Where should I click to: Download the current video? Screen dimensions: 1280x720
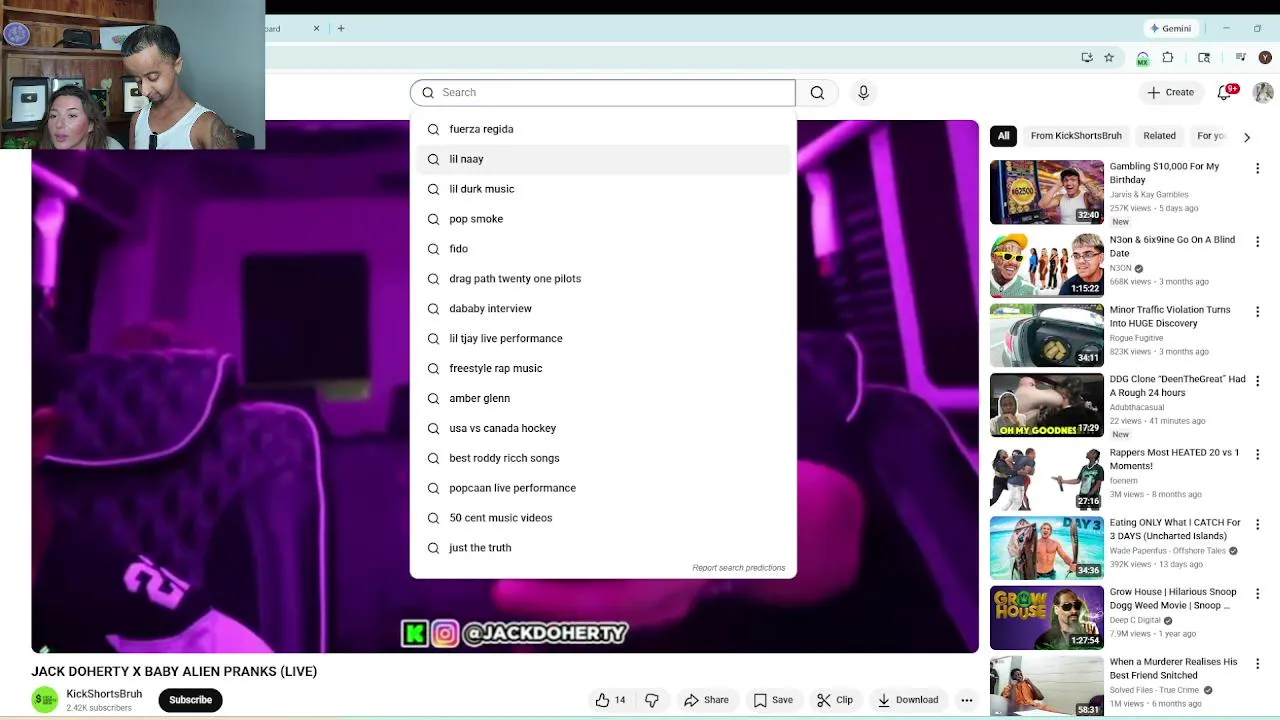[908, 700]
